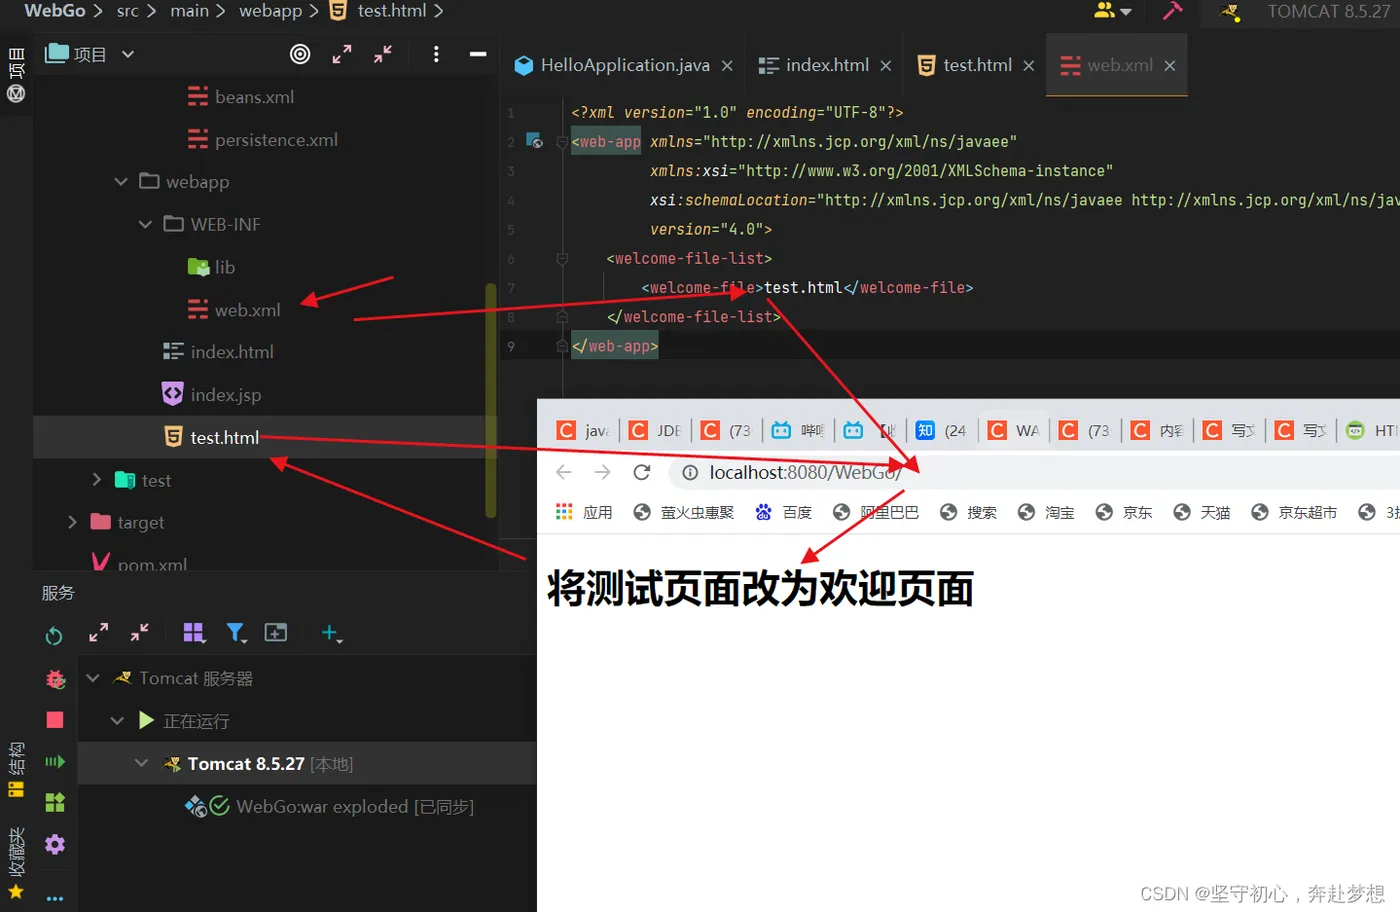Open the 结构 structure side tool window
Viewport: 1400px width, 912px height.
pyautogui.click(x=16, y=769)
